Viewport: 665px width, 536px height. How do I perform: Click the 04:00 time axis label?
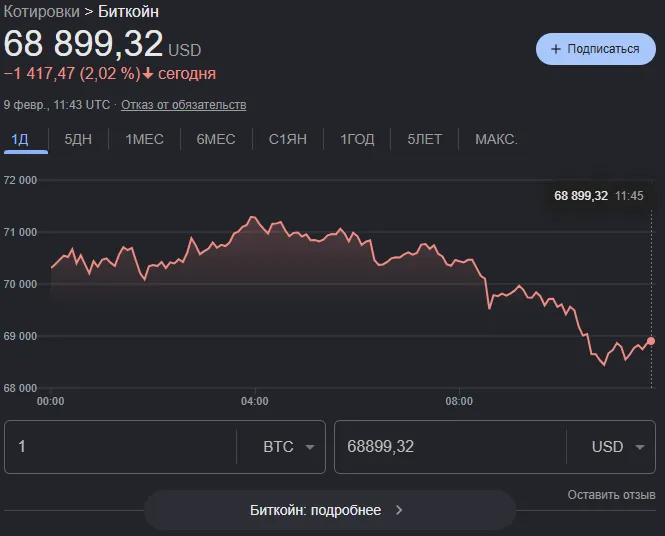click(x=254, y=401)
